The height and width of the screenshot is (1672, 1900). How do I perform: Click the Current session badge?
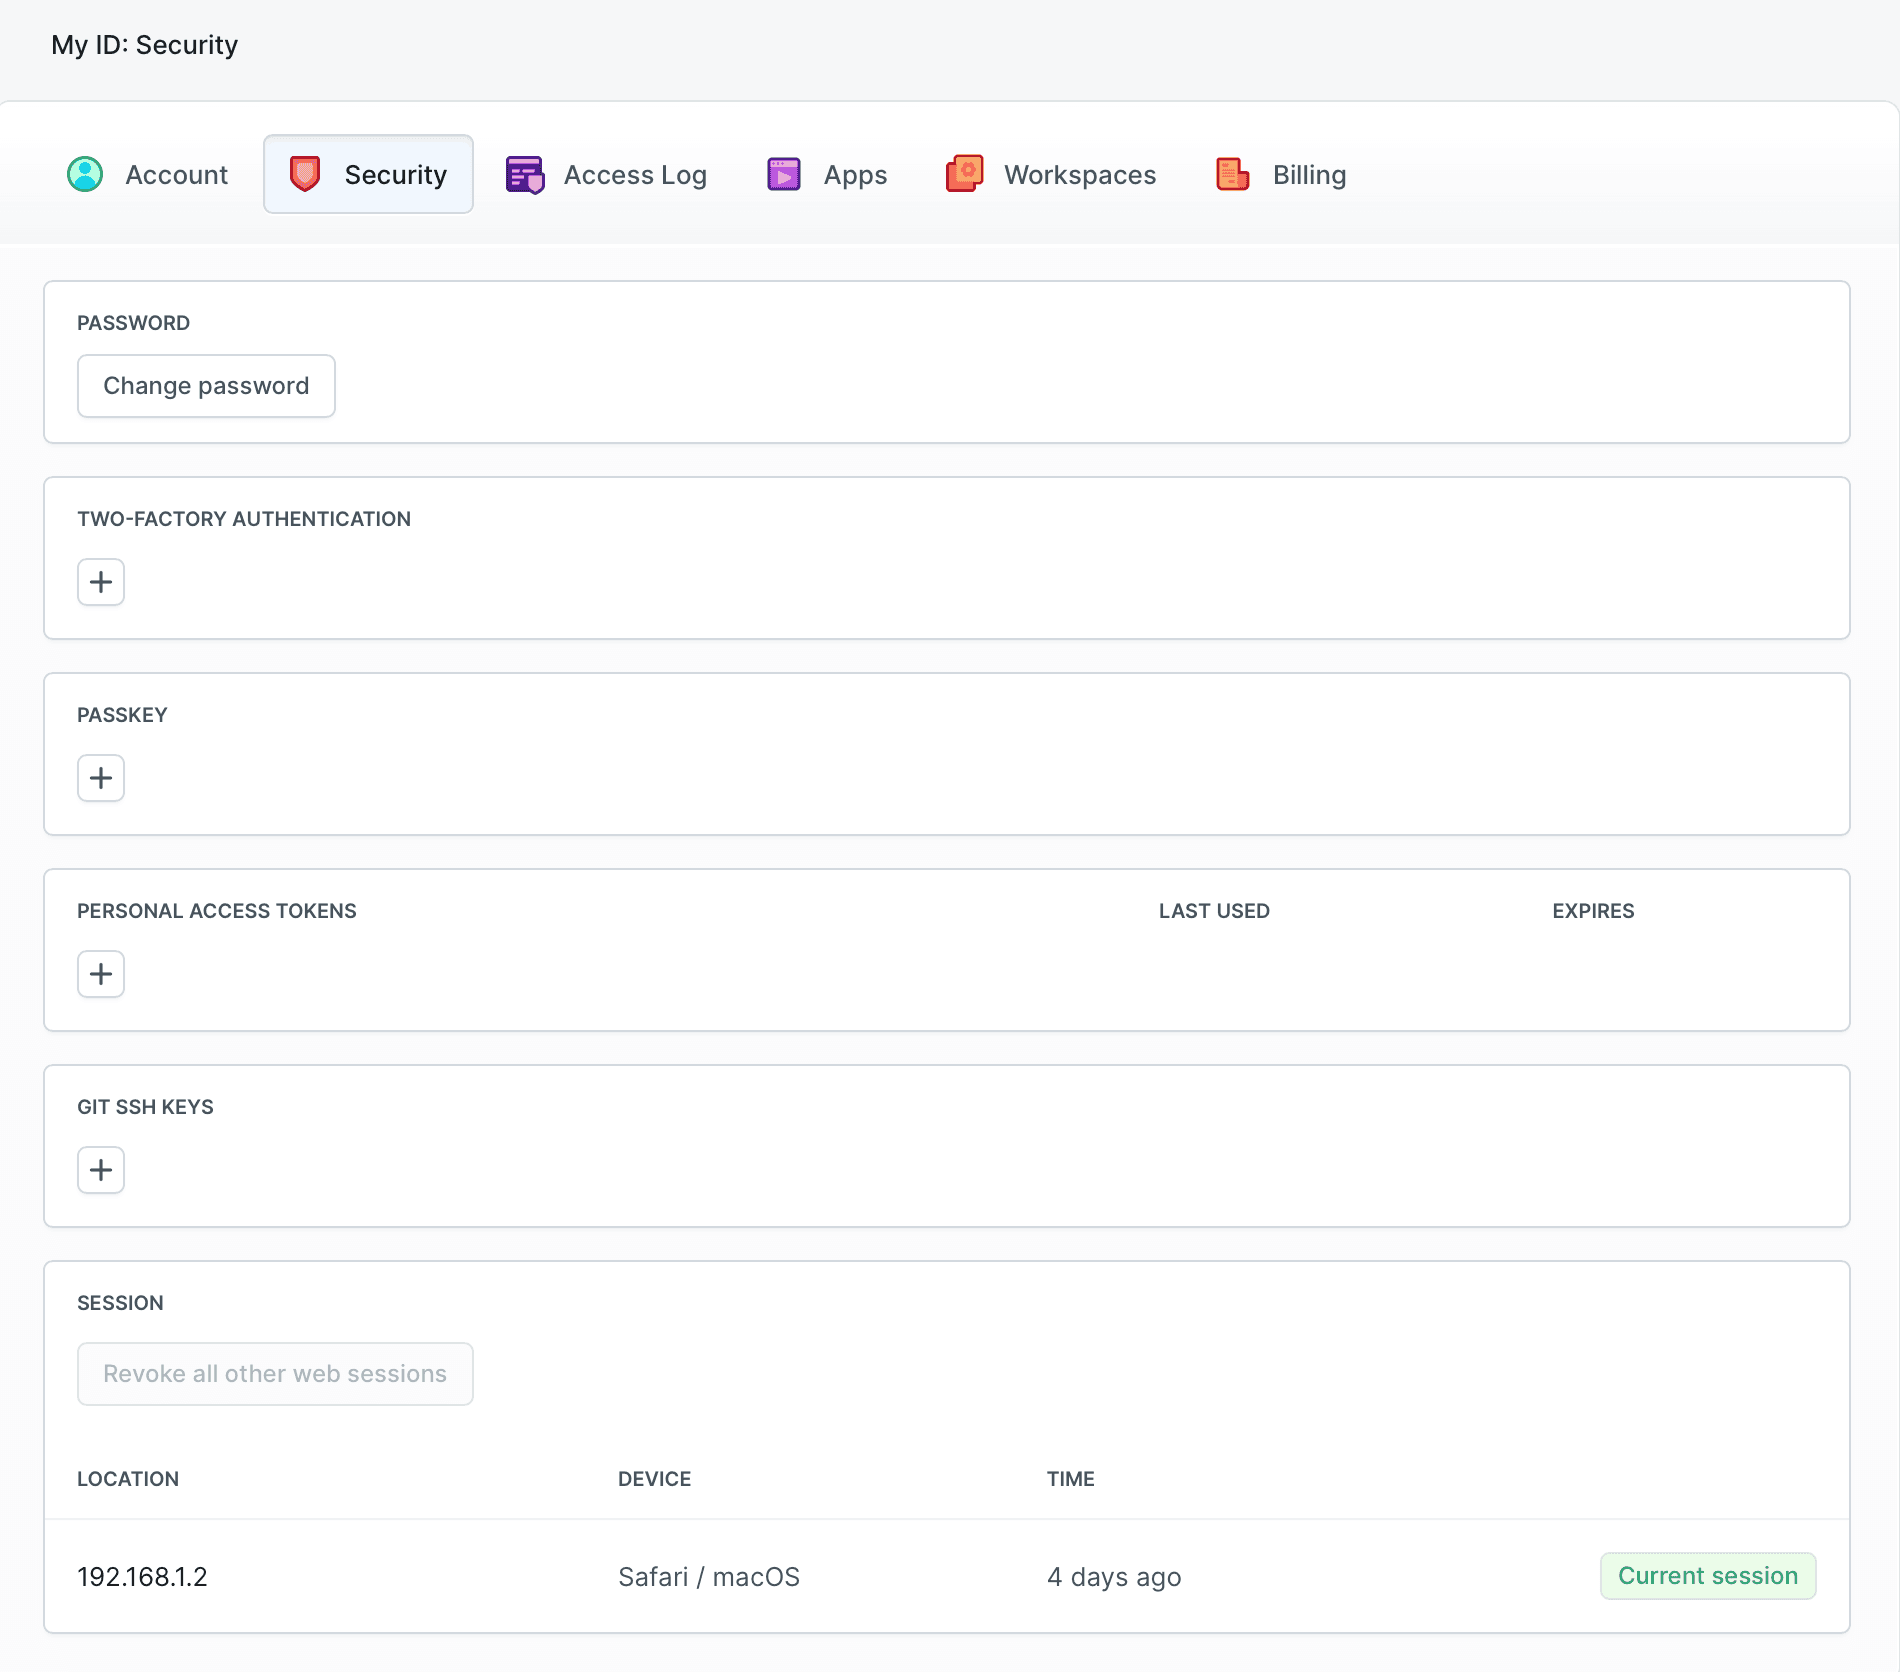point(1708,1575)
